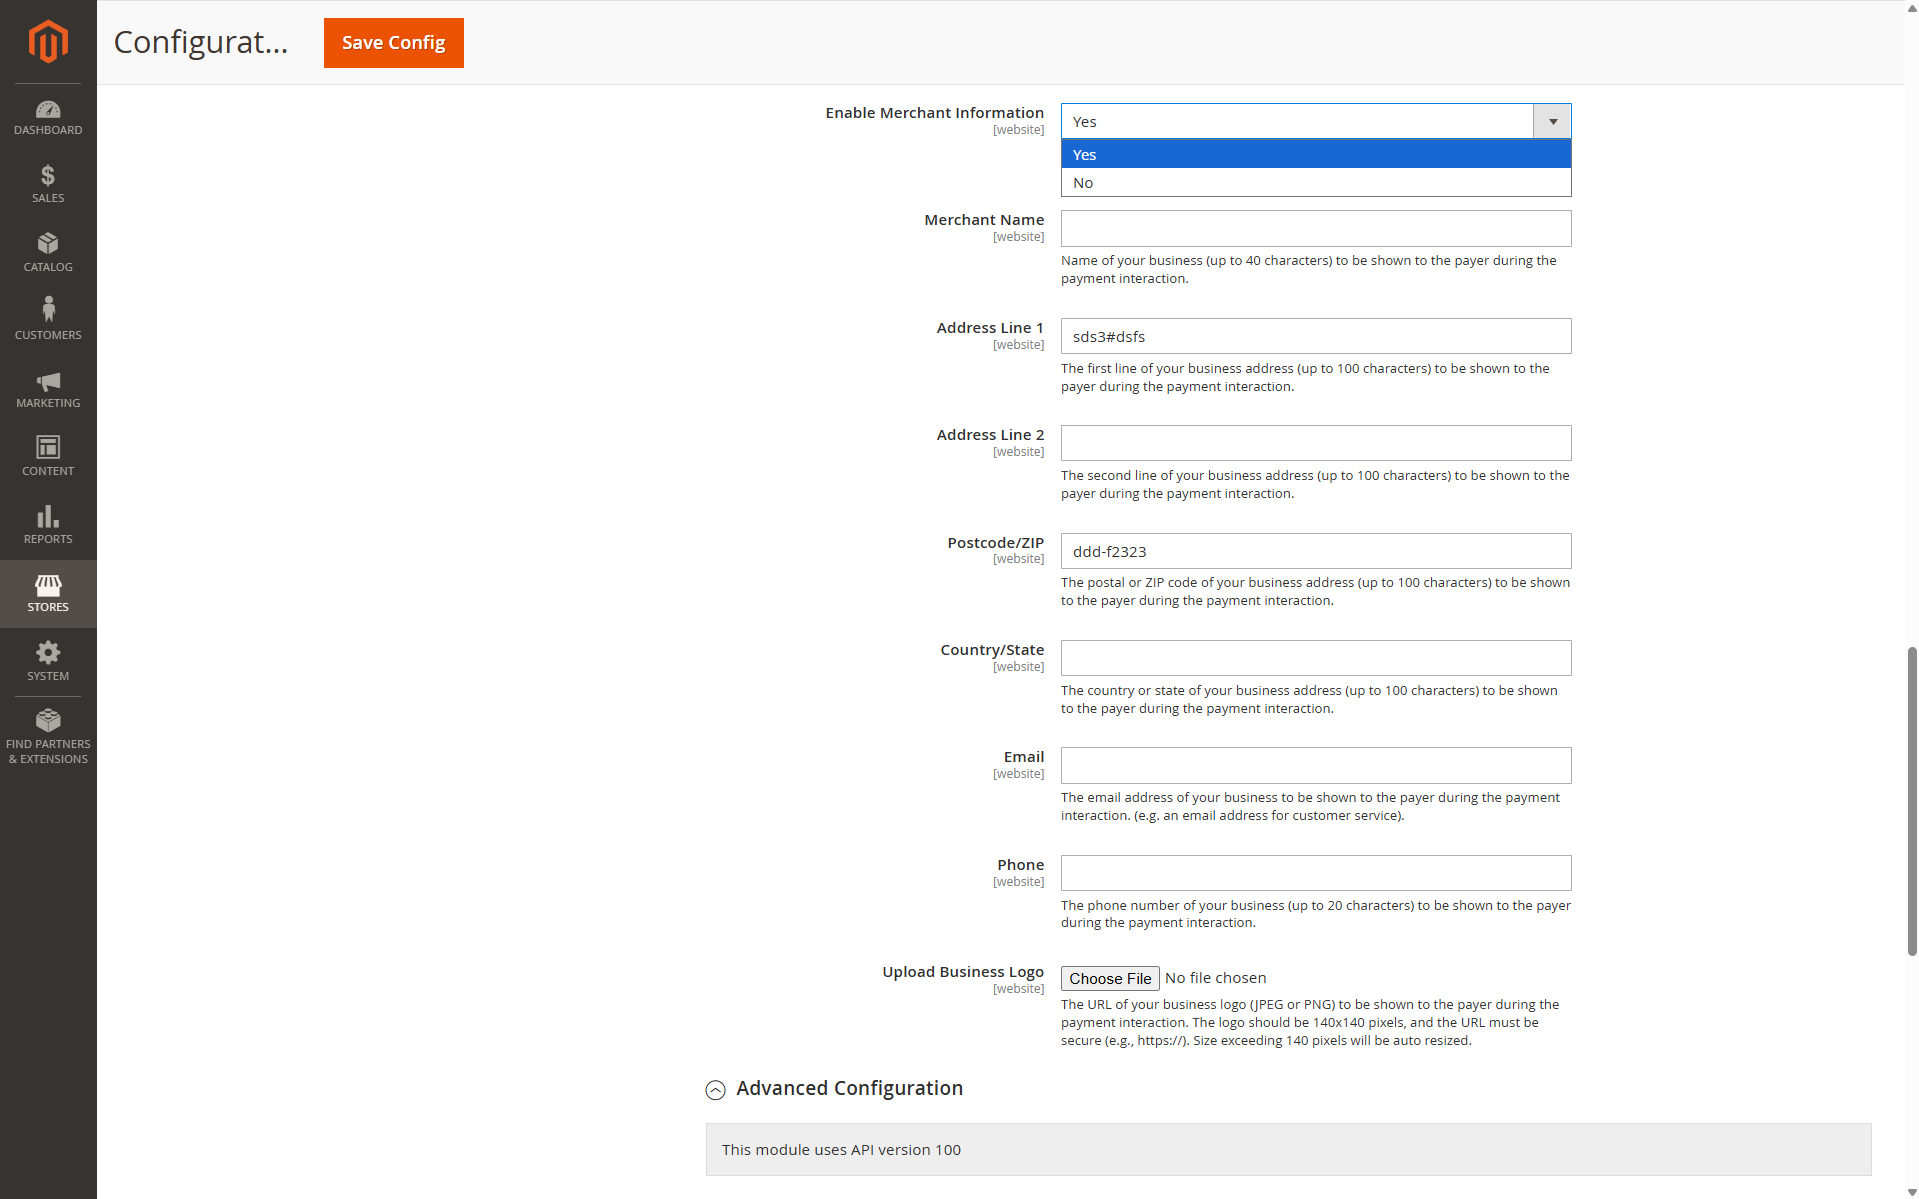
Task: Click Choose File for business logo
Action: (x=1110, y=978)
